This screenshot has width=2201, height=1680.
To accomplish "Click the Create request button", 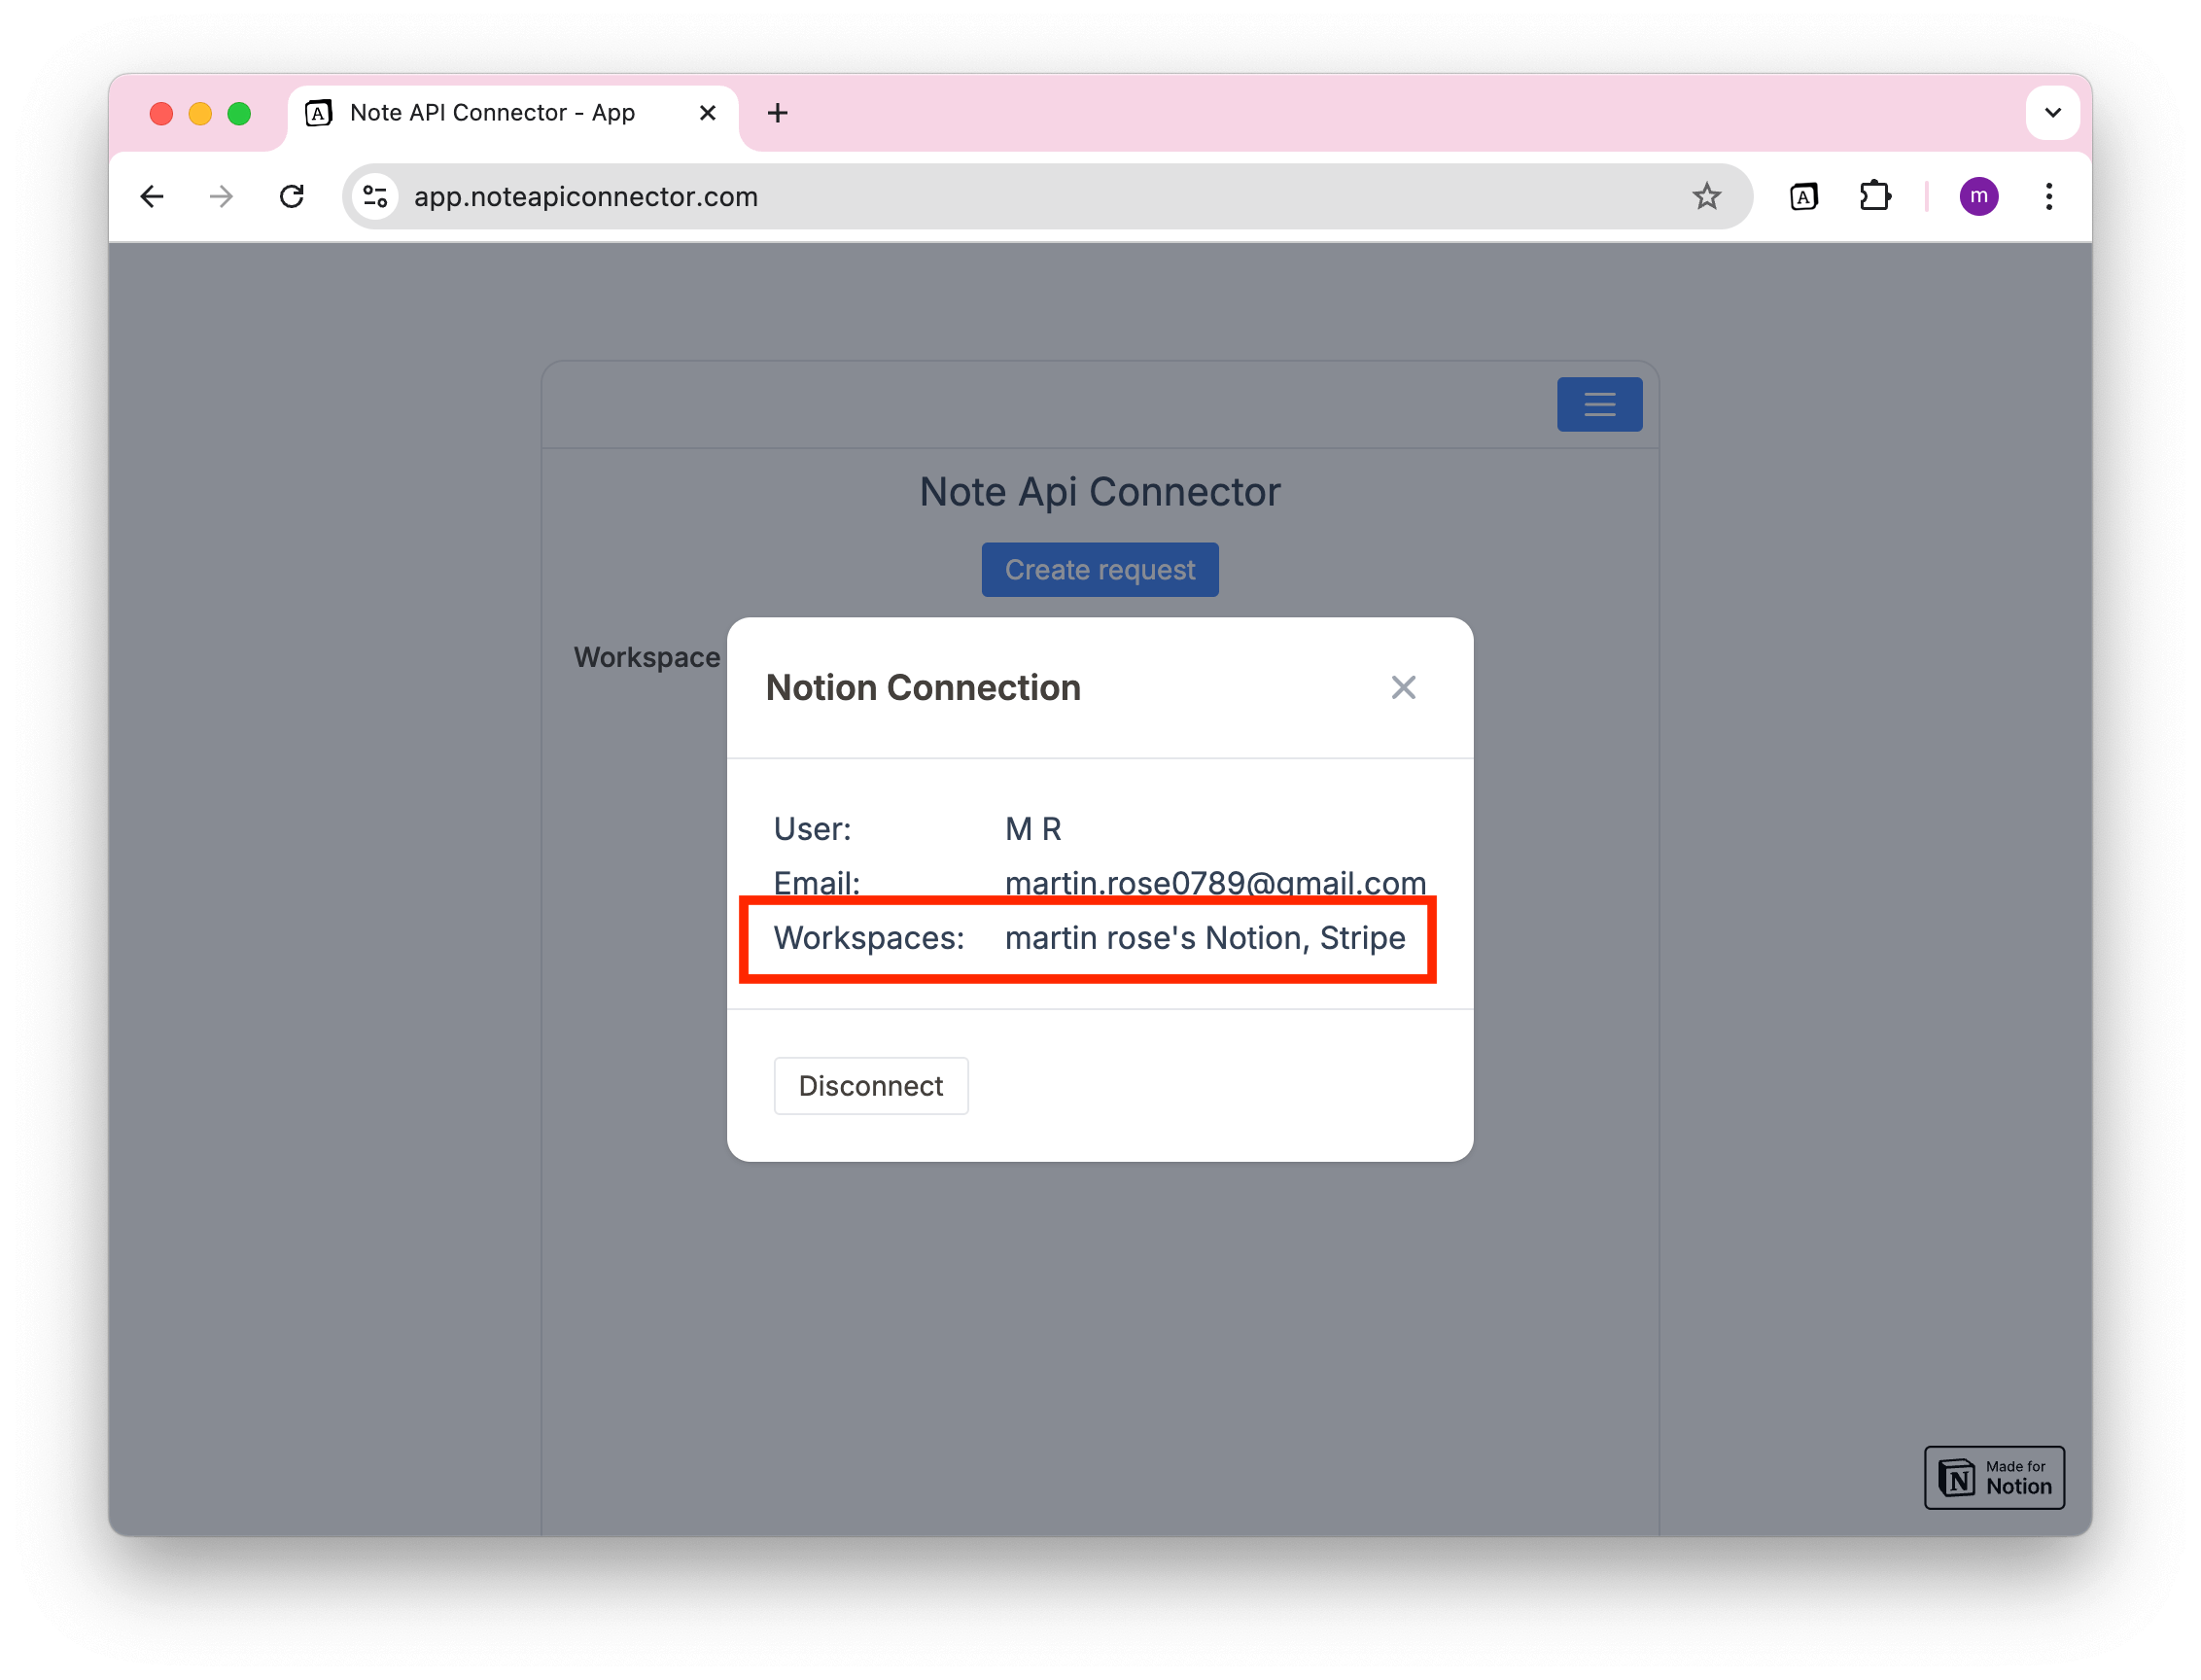I will coord(1098,568).
